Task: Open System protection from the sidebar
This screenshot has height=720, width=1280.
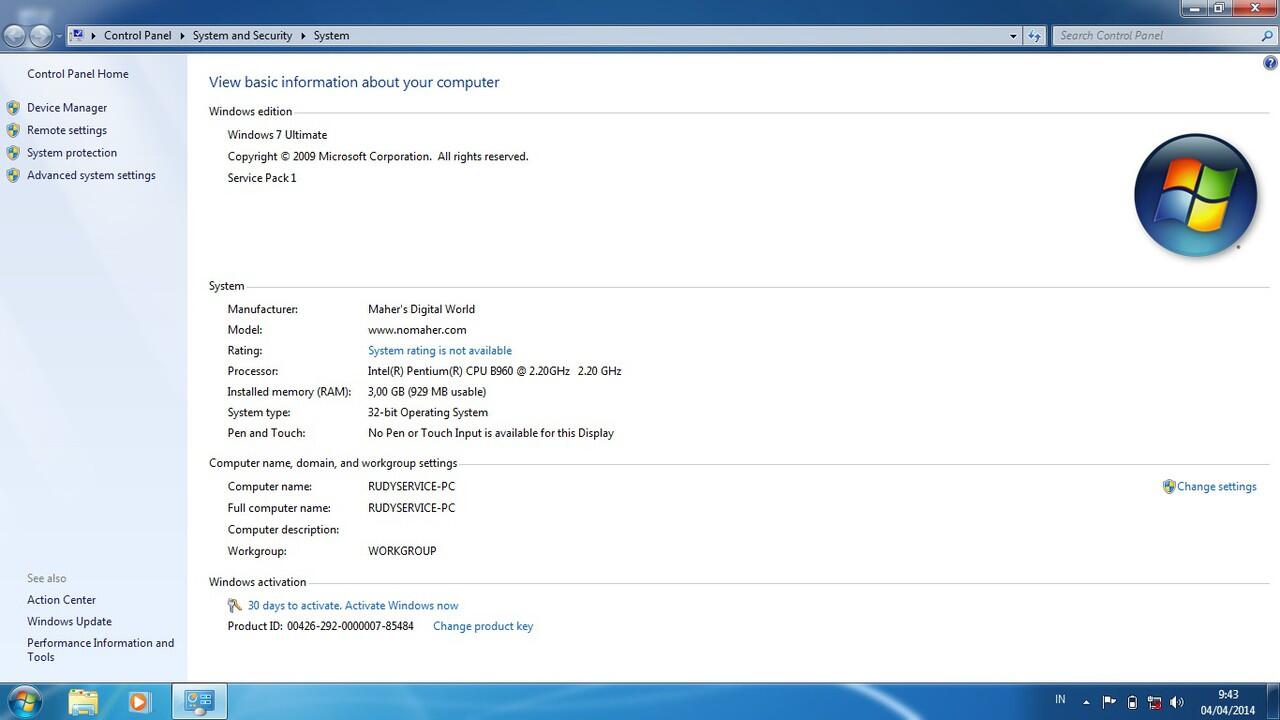Action: tap(71, 152)
